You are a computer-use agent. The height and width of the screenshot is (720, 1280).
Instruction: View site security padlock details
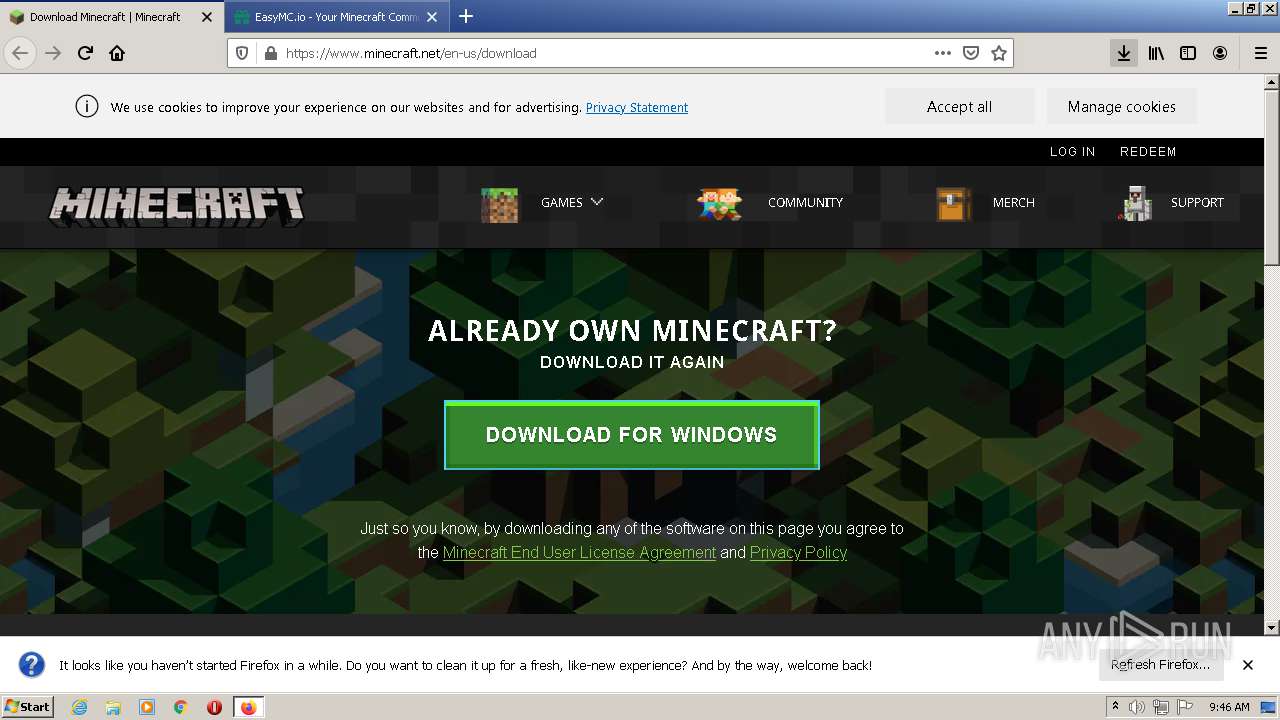(x=269, y=53)
